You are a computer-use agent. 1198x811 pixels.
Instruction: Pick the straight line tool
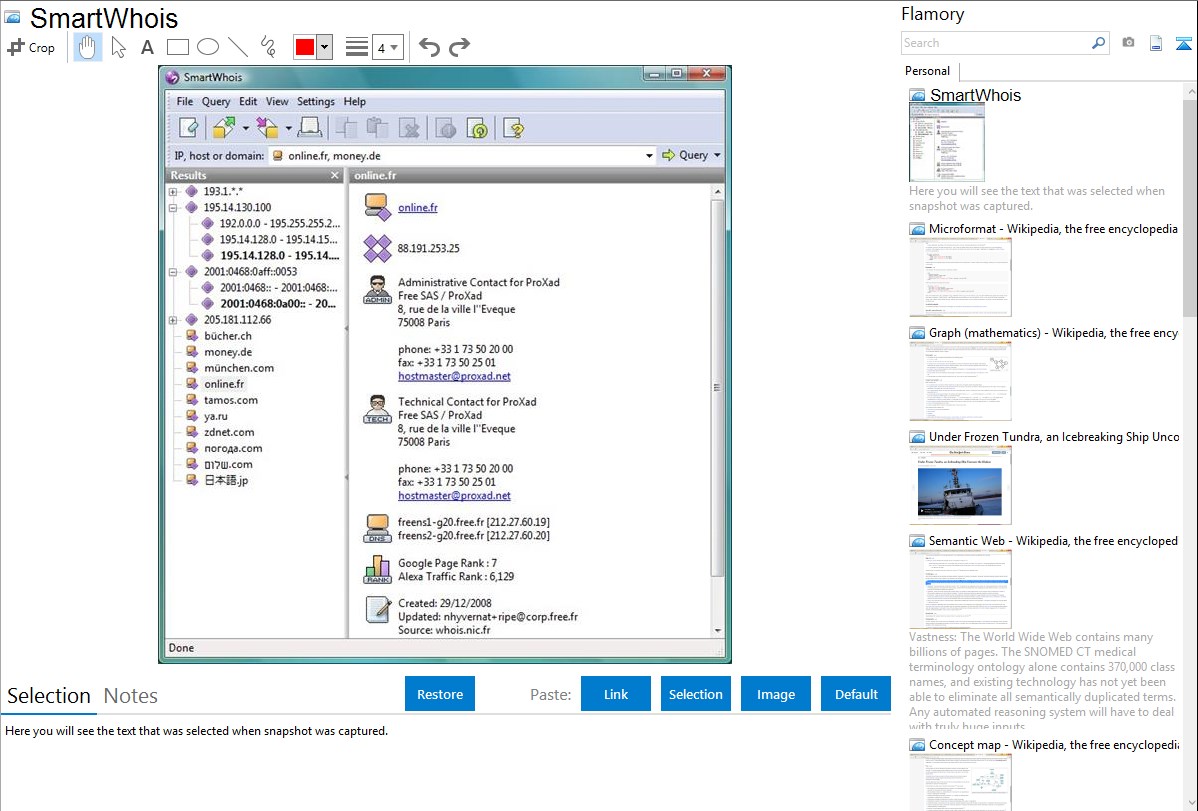[238, 47]
